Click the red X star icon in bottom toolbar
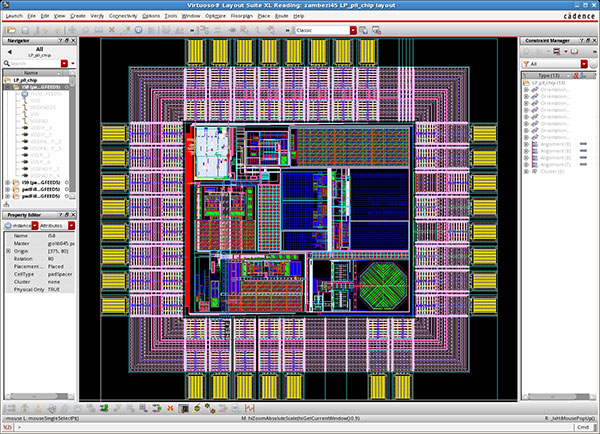Image resolution: width=600 pixels, height=434 pixels. pos(170,408)
